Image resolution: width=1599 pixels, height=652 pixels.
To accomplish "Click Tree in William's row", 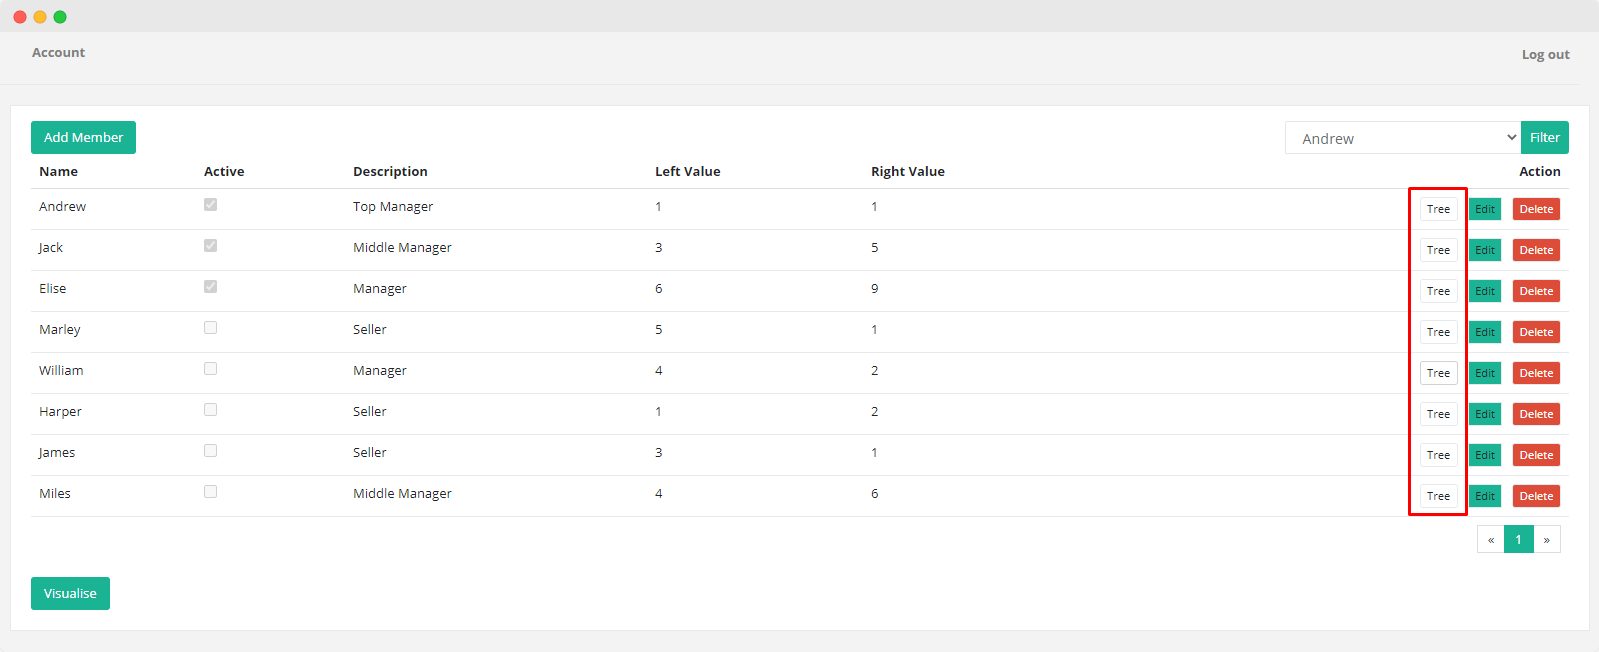I will coord(1438,373).
